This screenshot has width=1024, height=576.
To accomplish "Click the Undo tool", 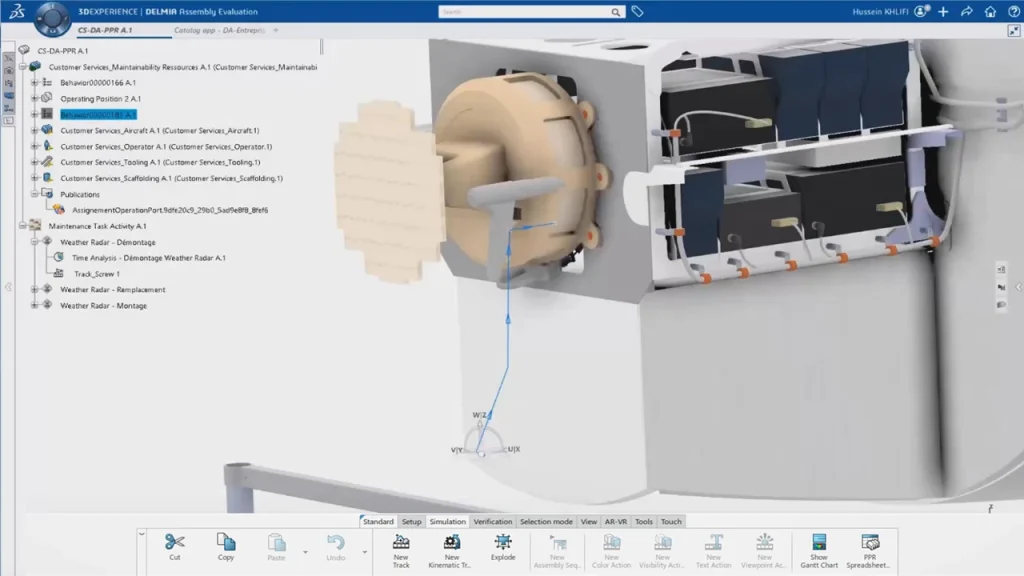I will tap(336, 547).
